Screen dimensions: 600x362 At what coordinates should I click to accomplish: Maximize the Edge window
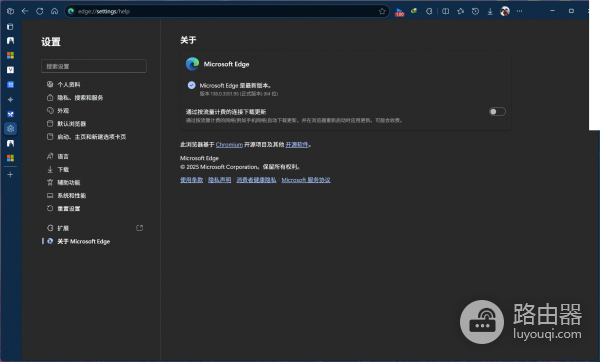point(571,11)
